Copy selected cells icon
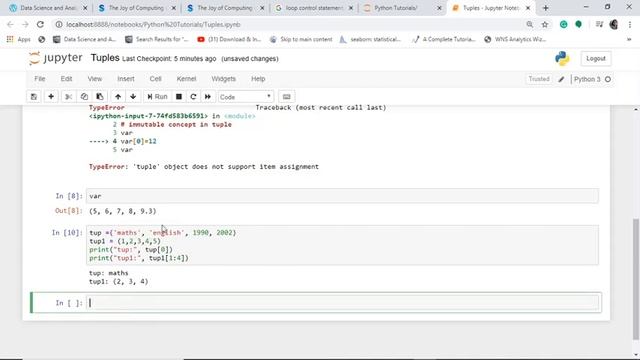The height and width of the screenshot is (360, 640). [x=84, y=97]
